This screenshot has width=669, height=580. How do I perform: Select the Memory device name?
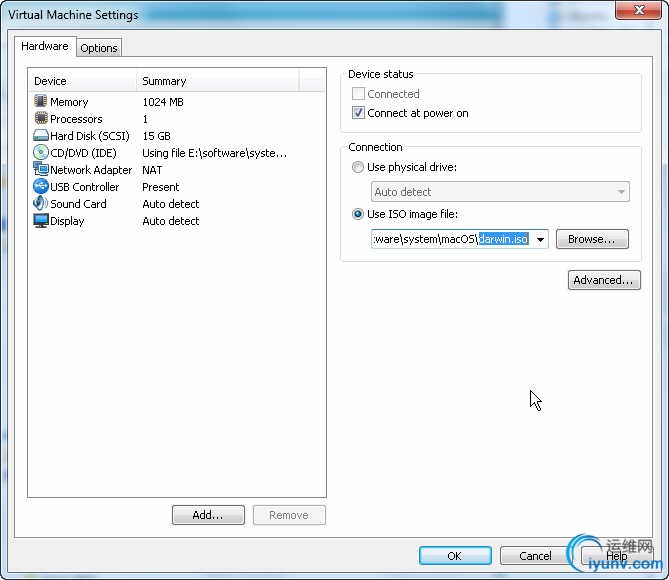point(69,102)
